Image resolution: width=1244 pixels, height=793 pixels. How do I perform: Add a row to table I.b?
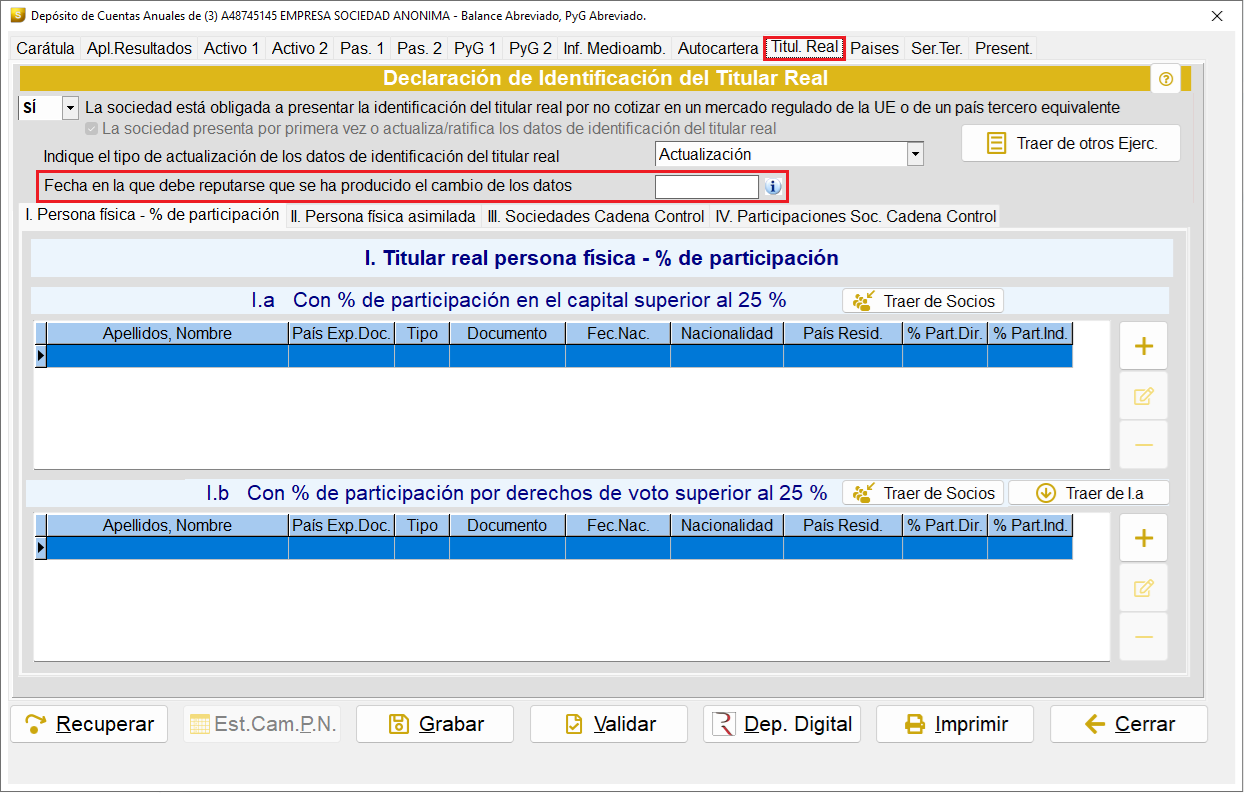pyautogui.click(x=1144, y=539)
